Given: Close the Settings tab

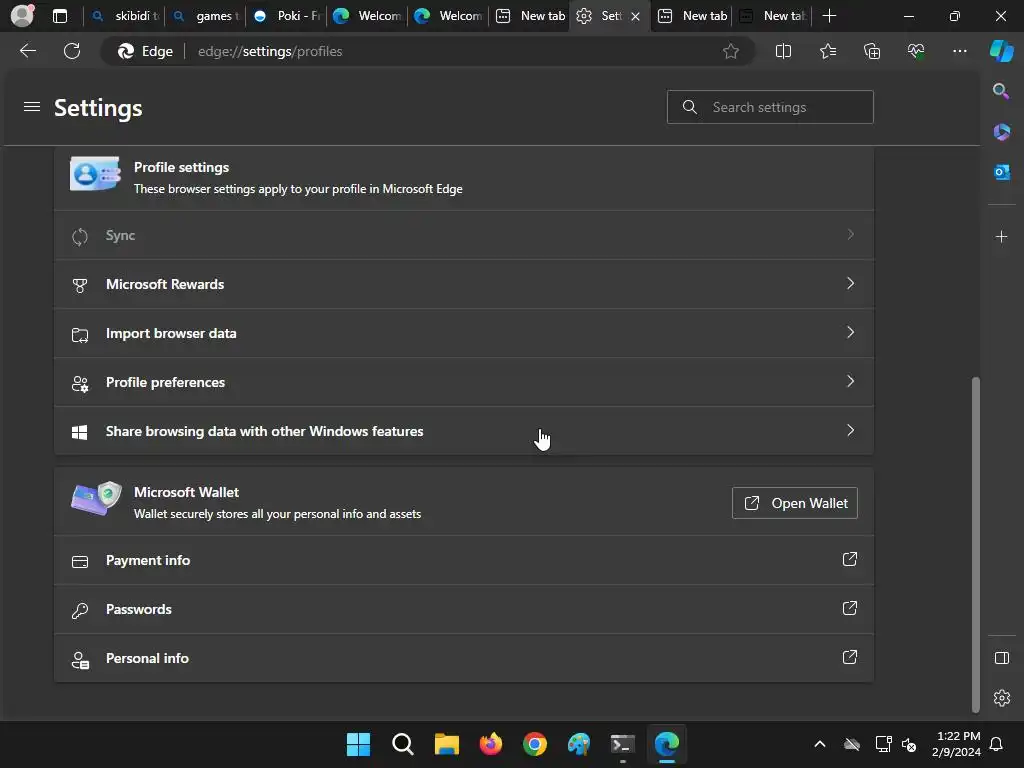Looking at the screenshot, I should [x=635, y=16].
